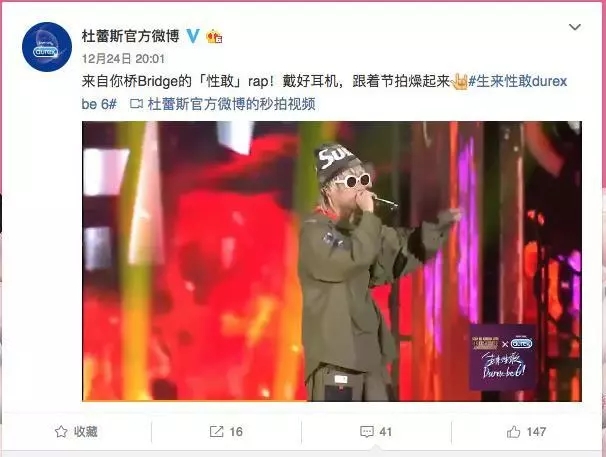Open the Durex round profile avatar
This screenshot has height=457, width=606.
pyautogui.click(x=47, y=47)
